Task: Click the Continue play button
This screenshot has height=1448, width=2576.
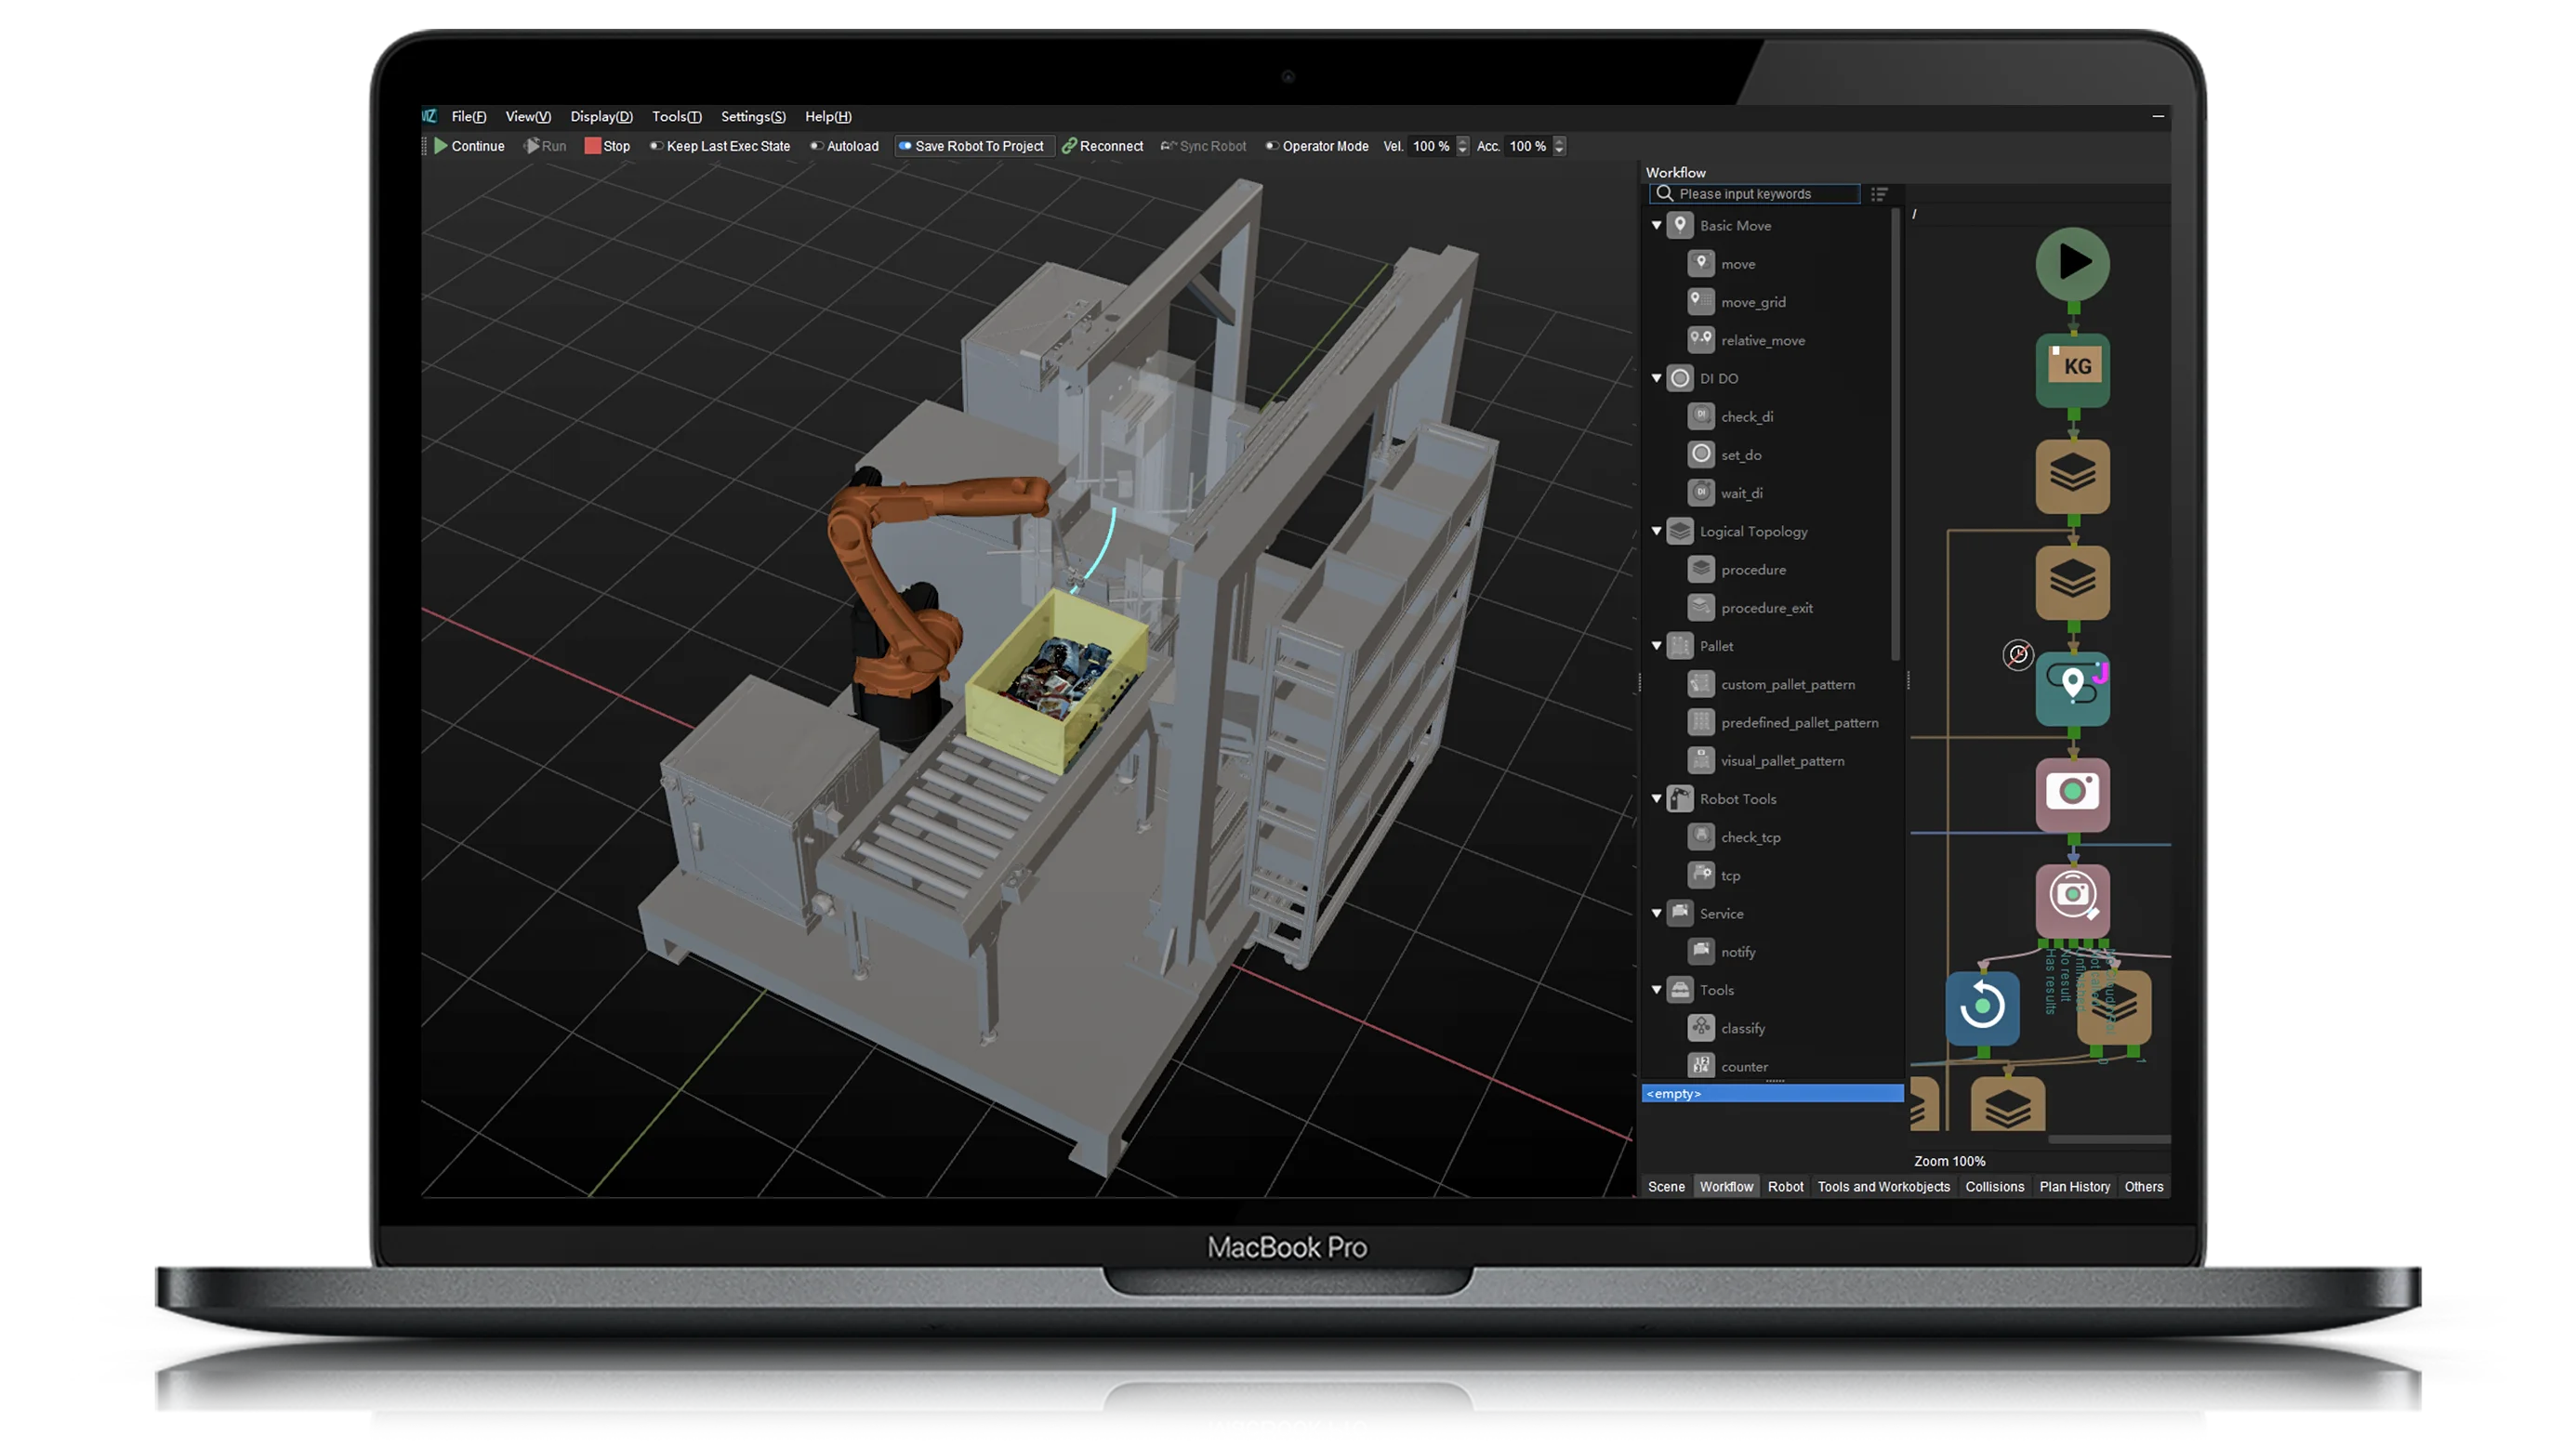Action: click(x=469, y=146)
